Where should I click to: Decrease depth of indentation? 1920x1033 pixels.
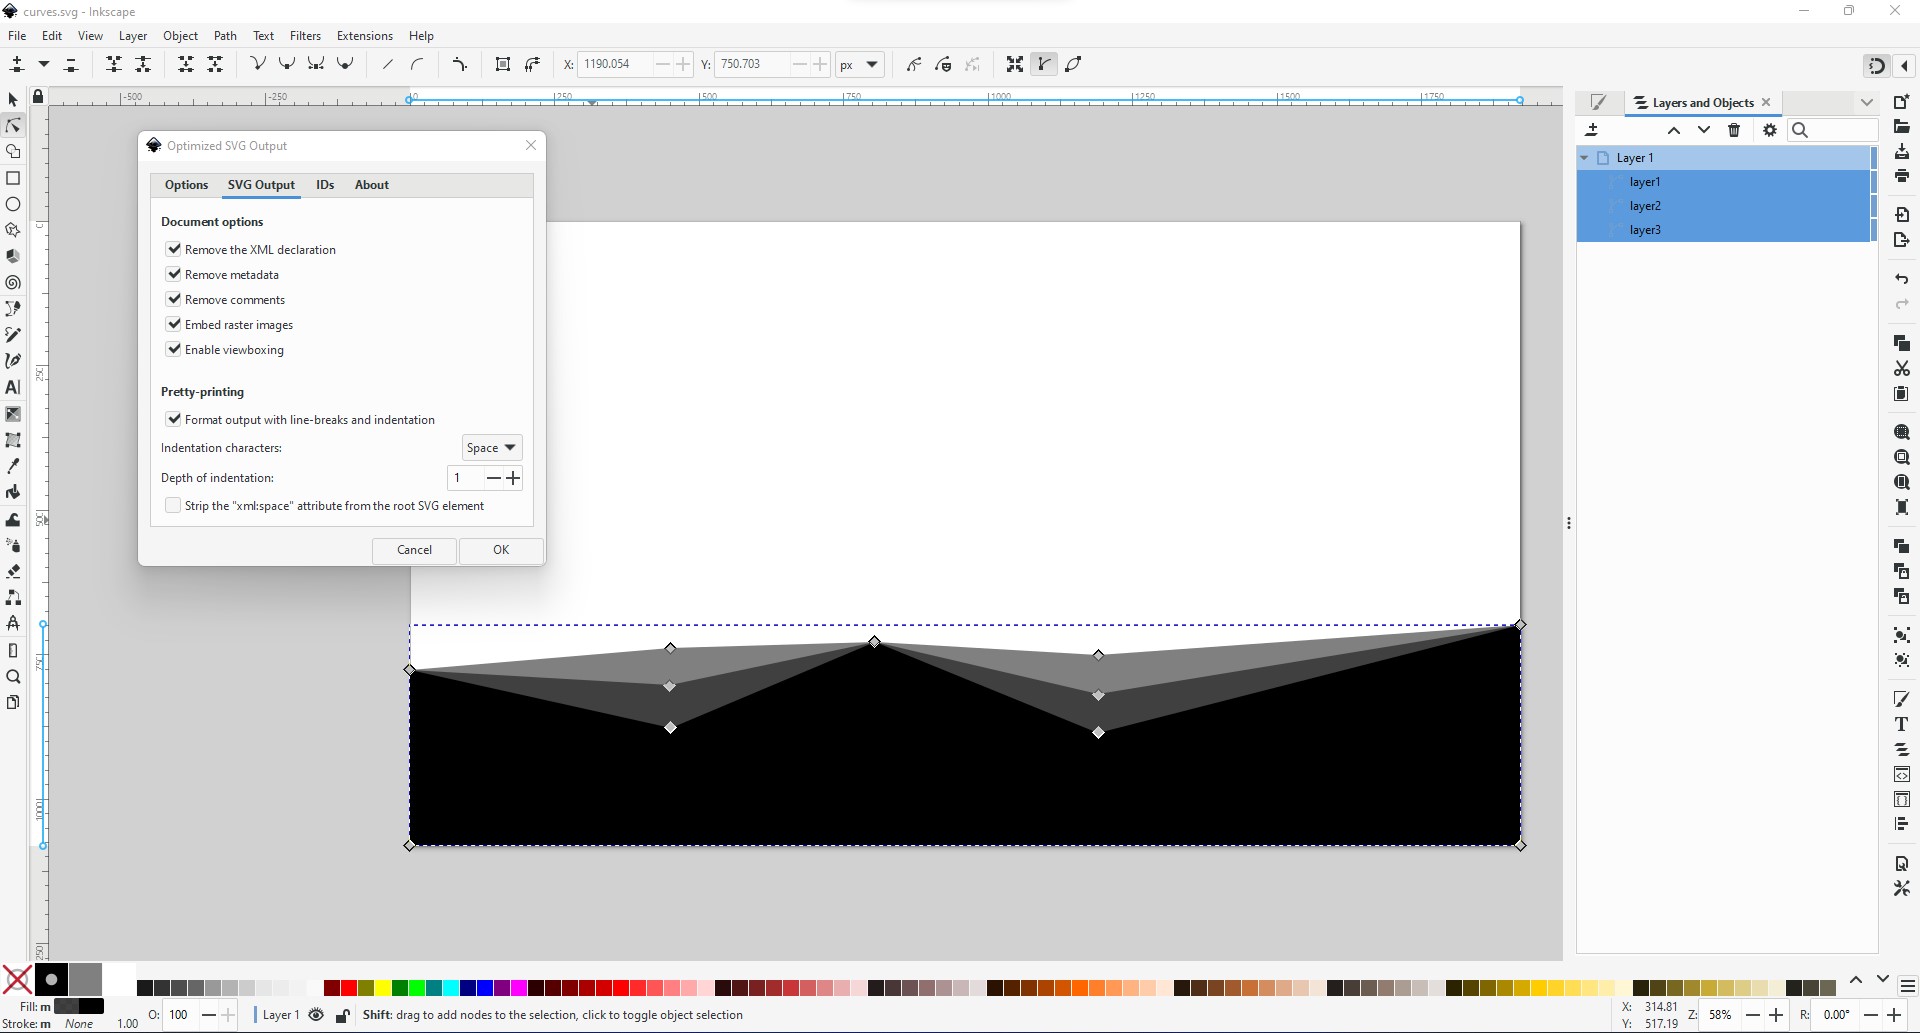(x=493, y=478)
